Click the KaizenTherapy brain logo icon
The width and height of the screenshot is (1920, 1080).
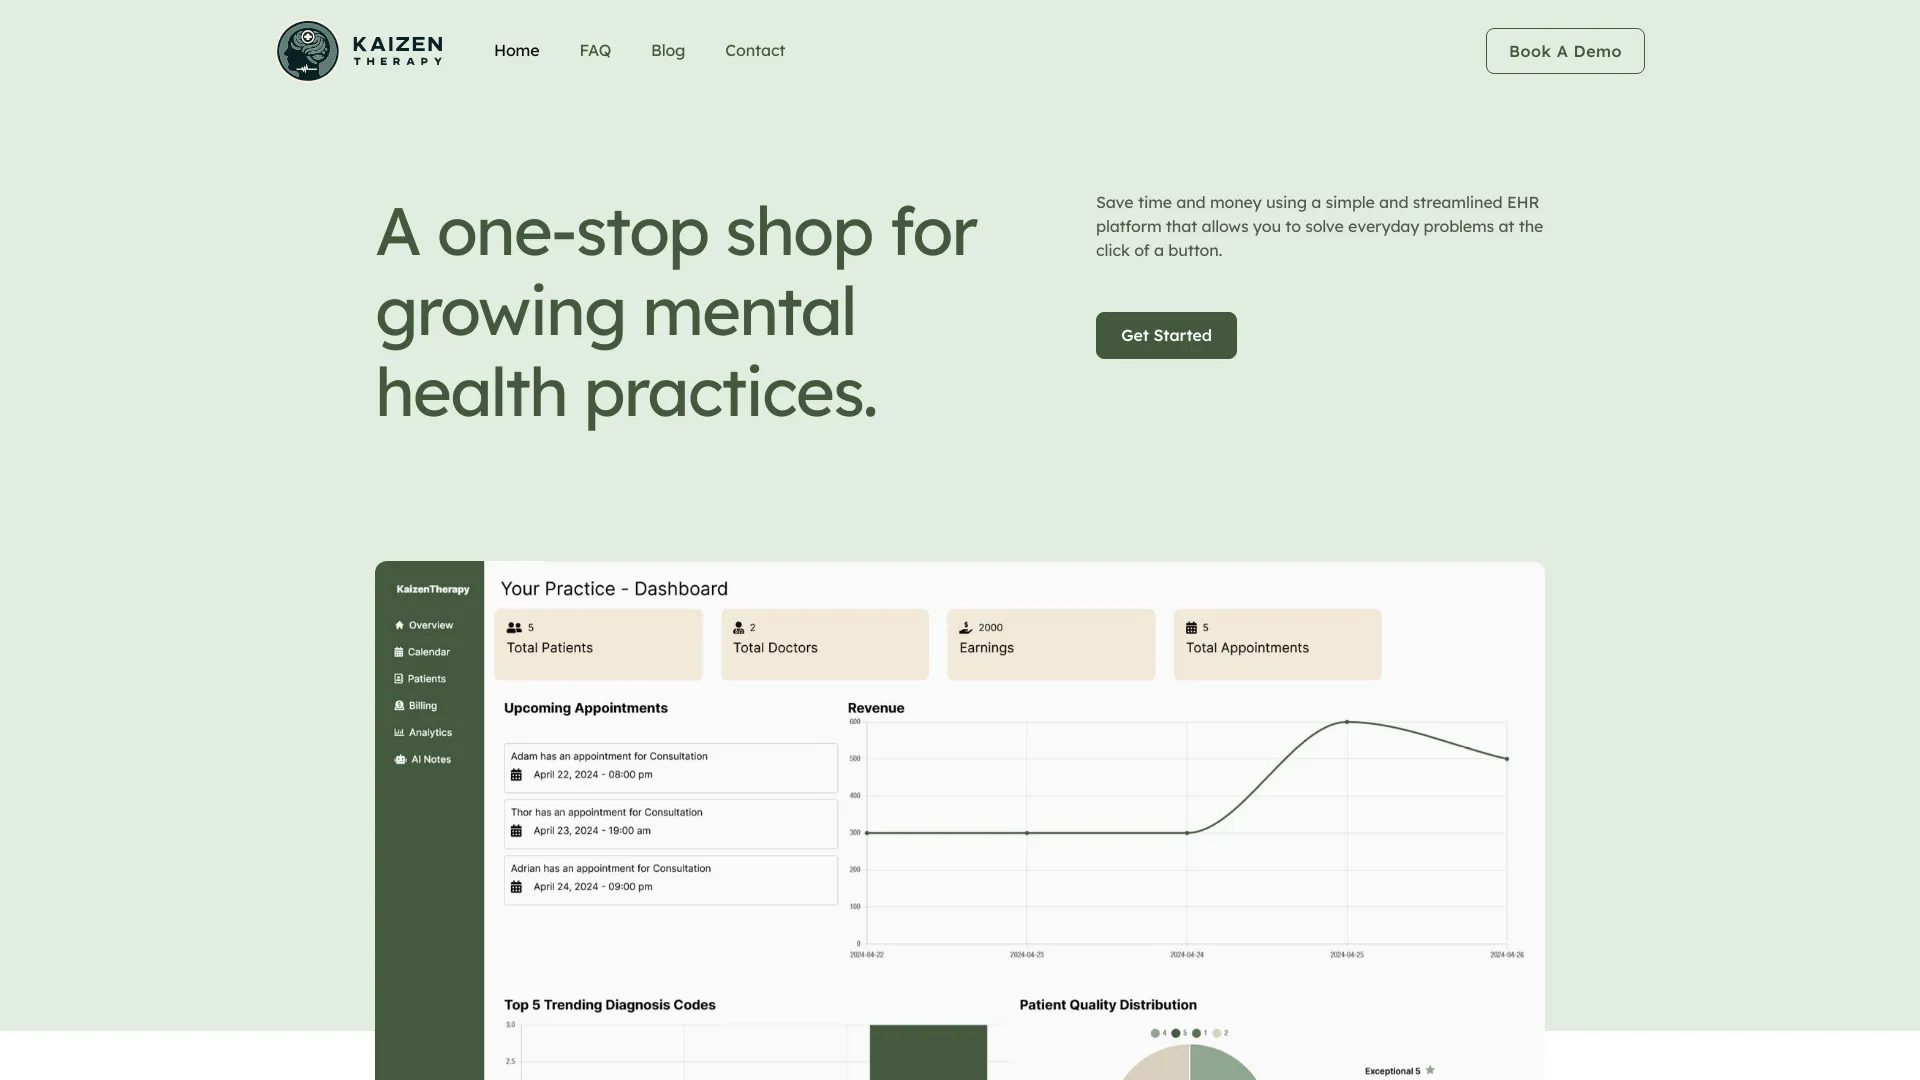pyautogui.click(x=307, y=50)
